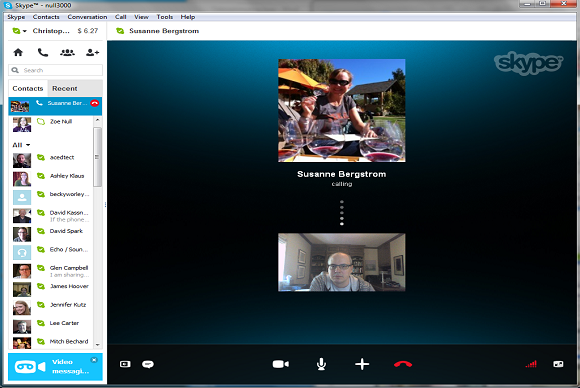This screenshot has width=580, height=388.
Task: Click the plus icon to add participants
Action: 362,364
